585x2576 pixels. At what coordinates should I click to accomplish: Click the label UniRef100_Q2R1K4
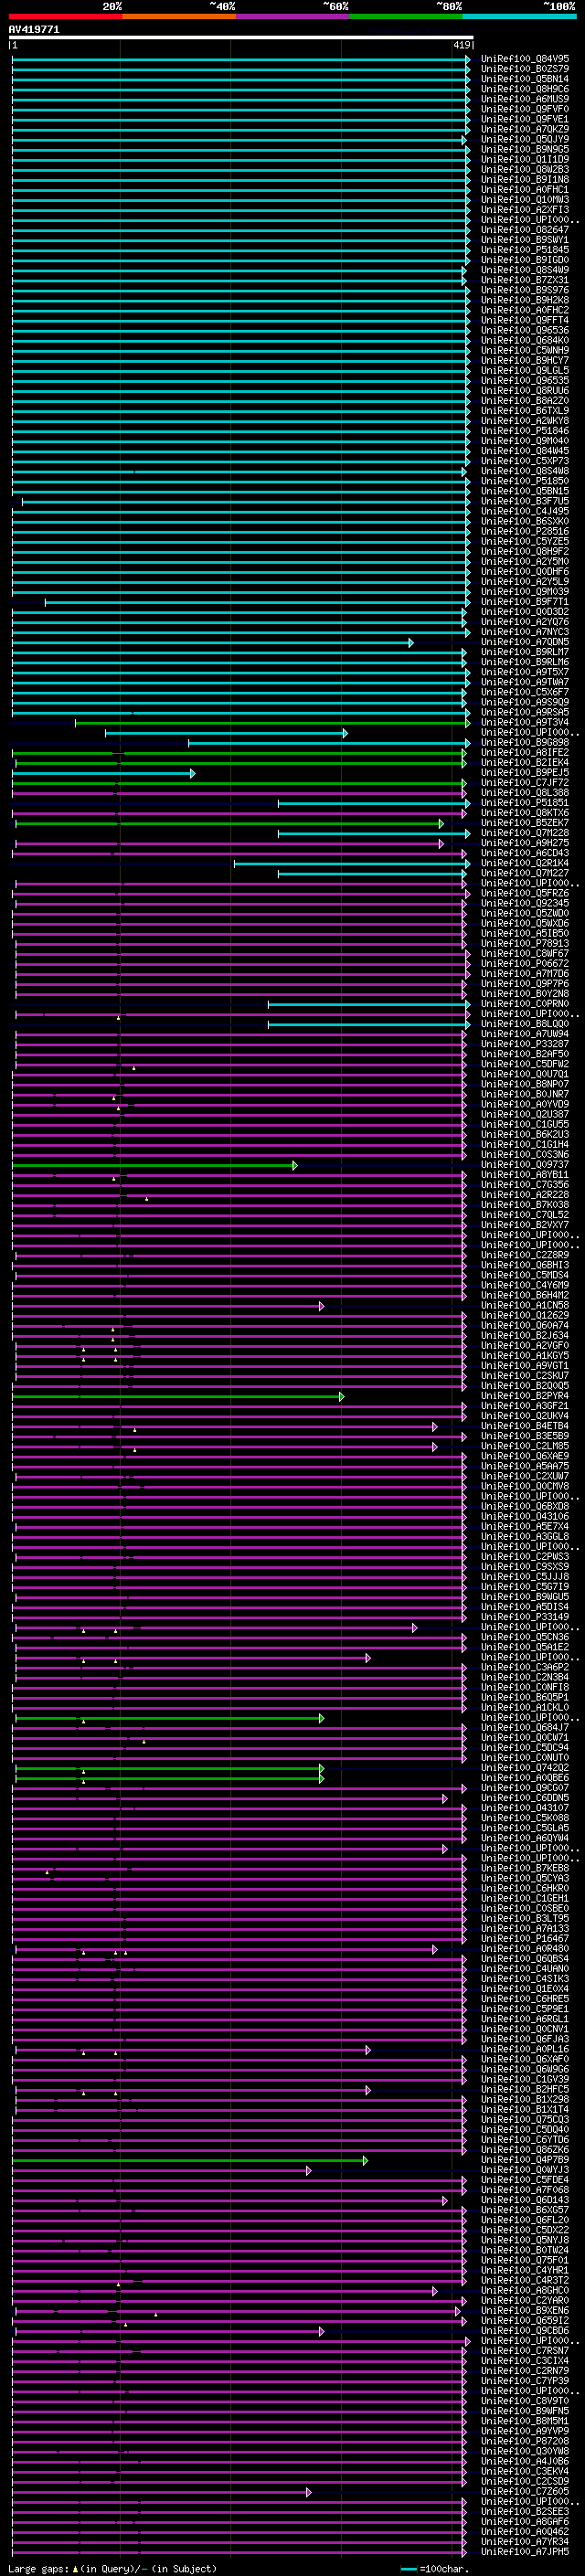525,863
